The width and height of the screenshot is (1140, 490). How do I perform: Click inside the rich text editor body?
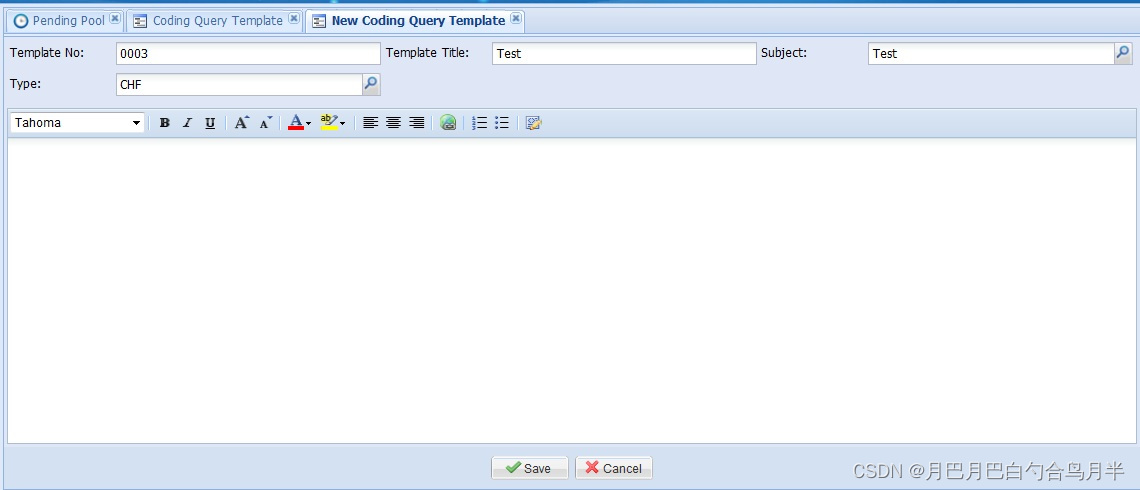[571, 290]
